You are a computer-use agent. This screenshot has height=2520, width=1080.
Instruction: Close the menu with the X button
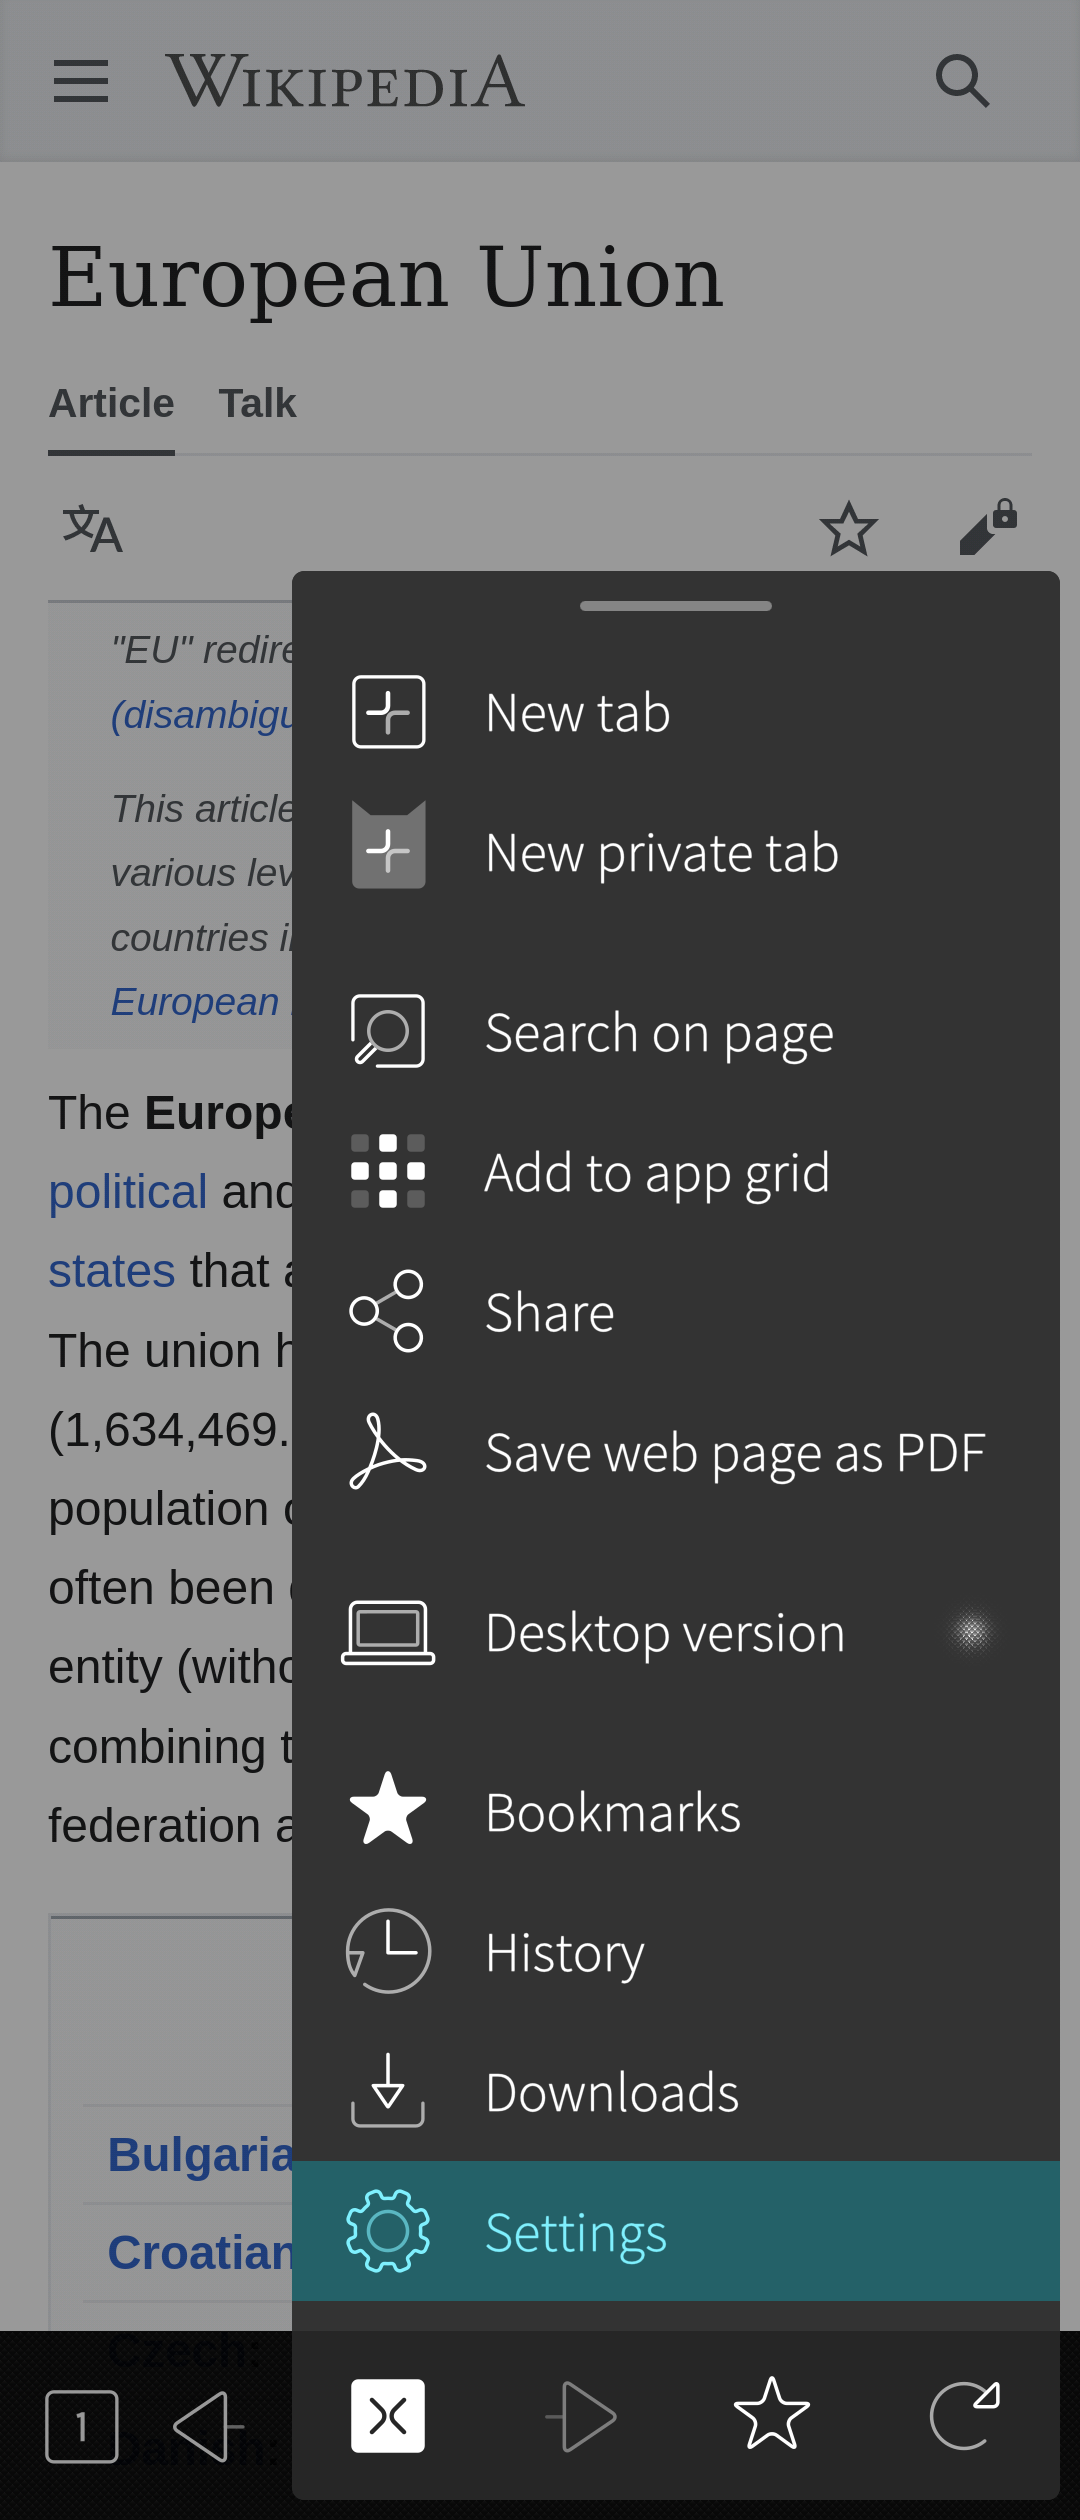[x=388, y=2416]
